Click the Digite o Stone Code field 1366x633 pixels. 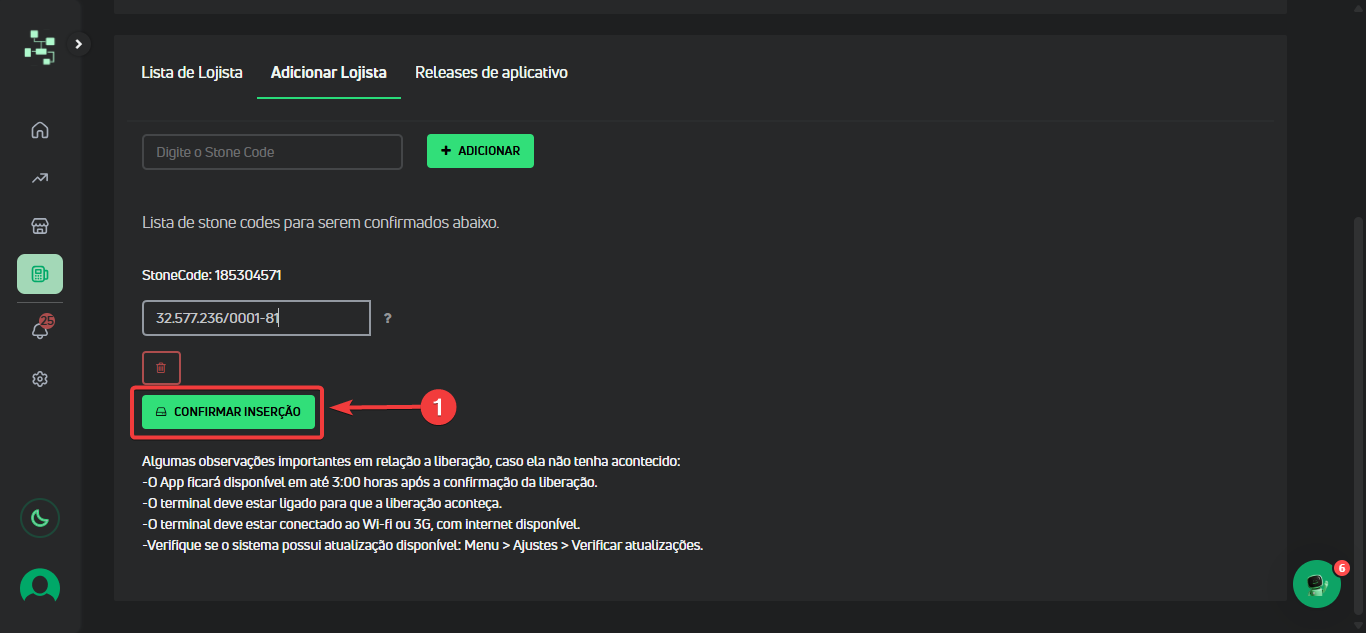pos(272,152)
